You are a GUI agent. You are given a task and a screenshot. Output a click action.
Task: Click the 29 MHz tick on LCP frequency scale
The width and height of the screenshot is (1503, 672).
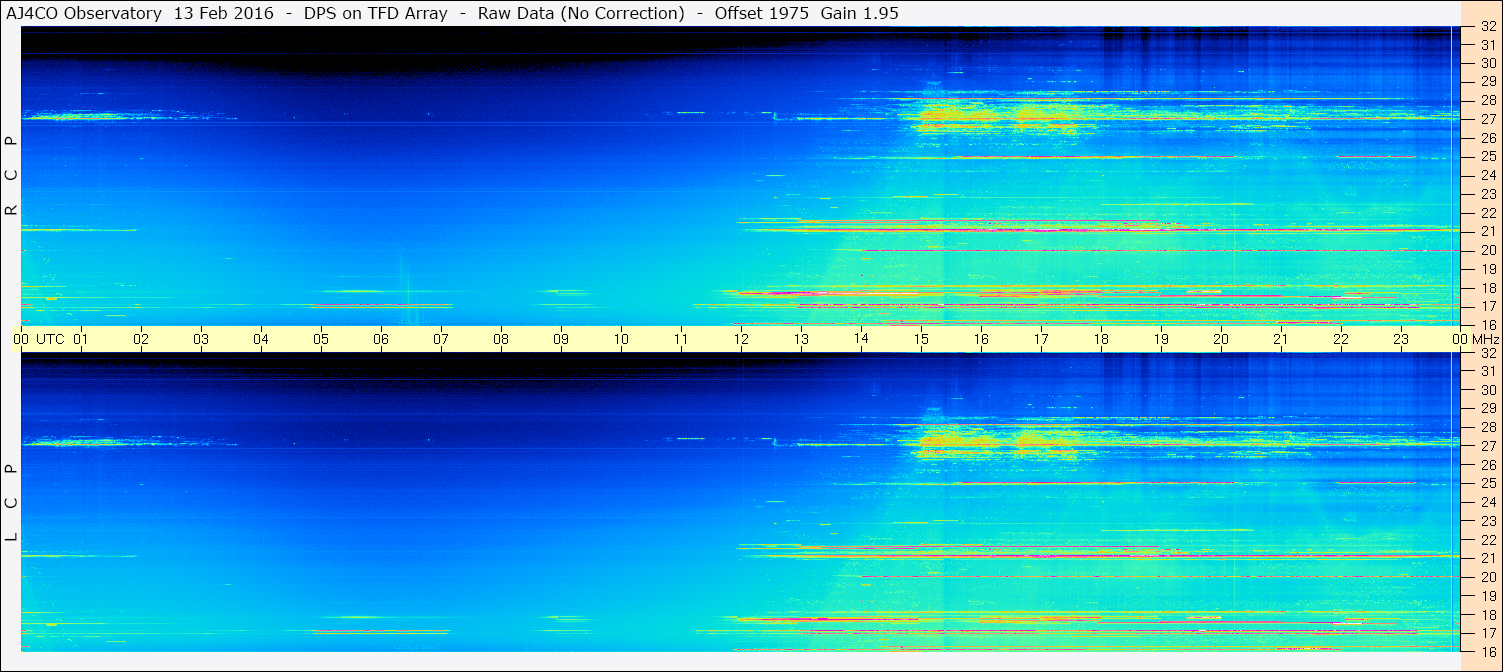tap(1487, 409)
